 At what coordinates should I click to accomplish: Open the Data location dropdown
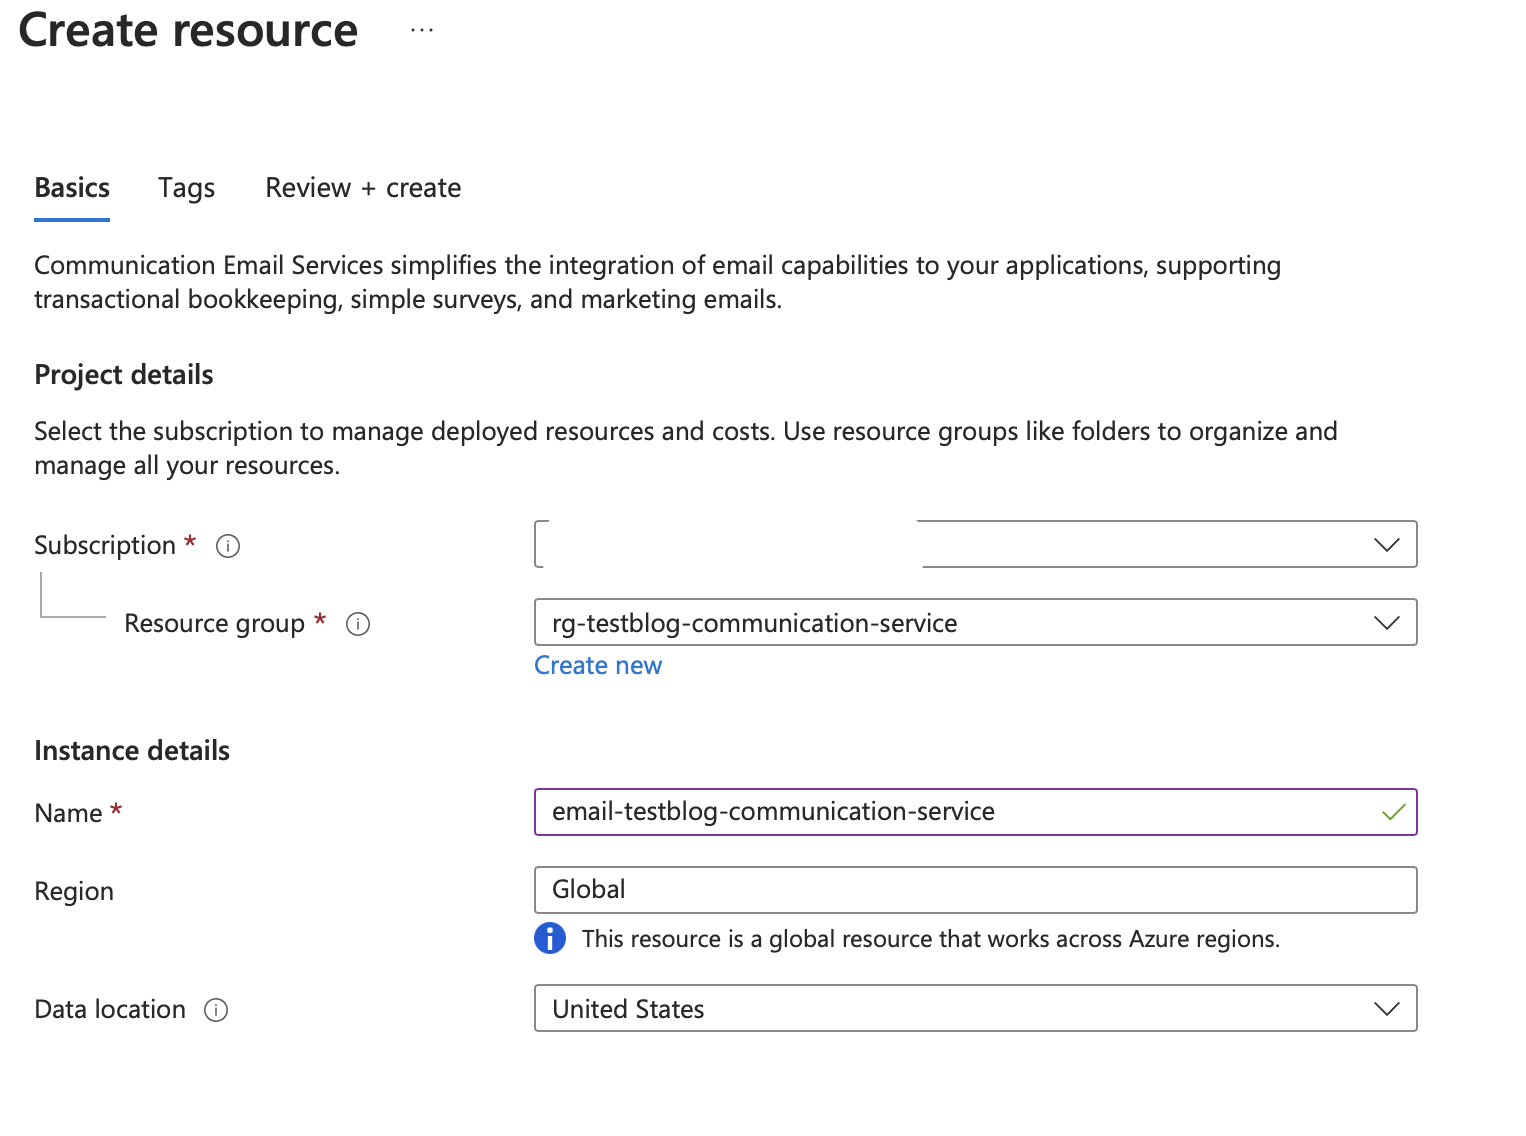coord(1386,1008)
